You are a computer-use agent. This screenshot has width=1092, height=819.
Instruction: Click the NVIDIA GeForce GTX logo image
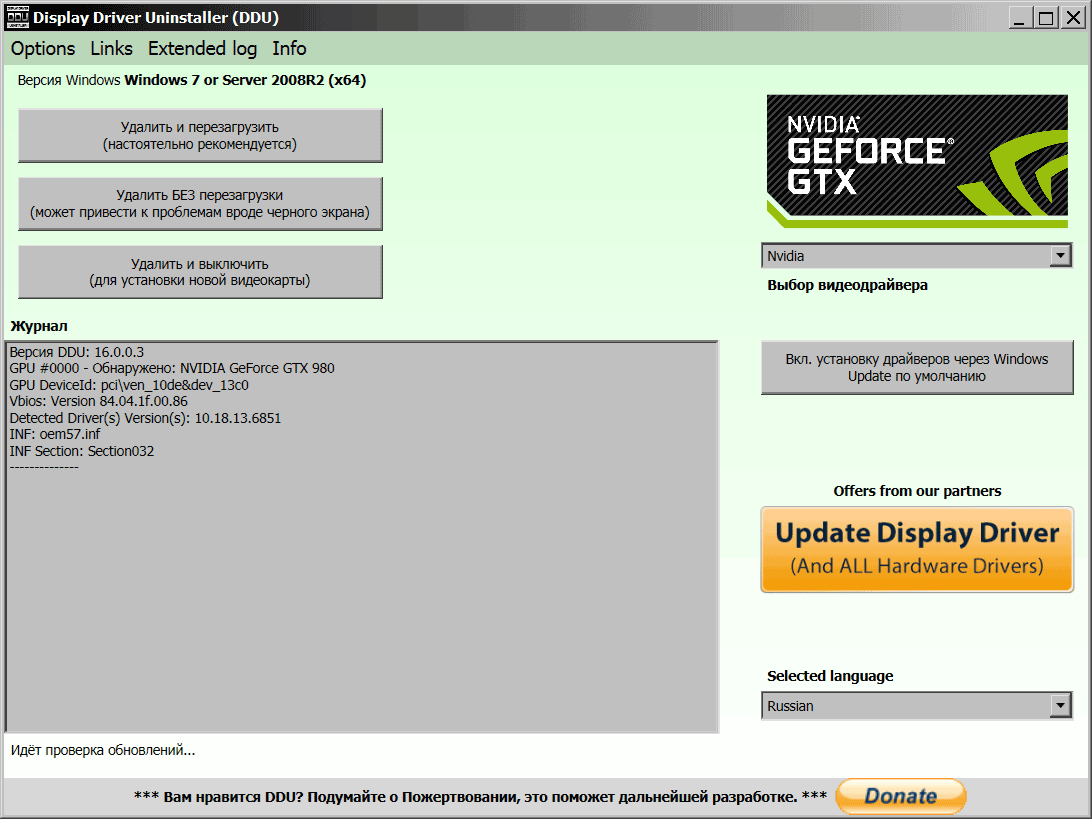[917, 161]
